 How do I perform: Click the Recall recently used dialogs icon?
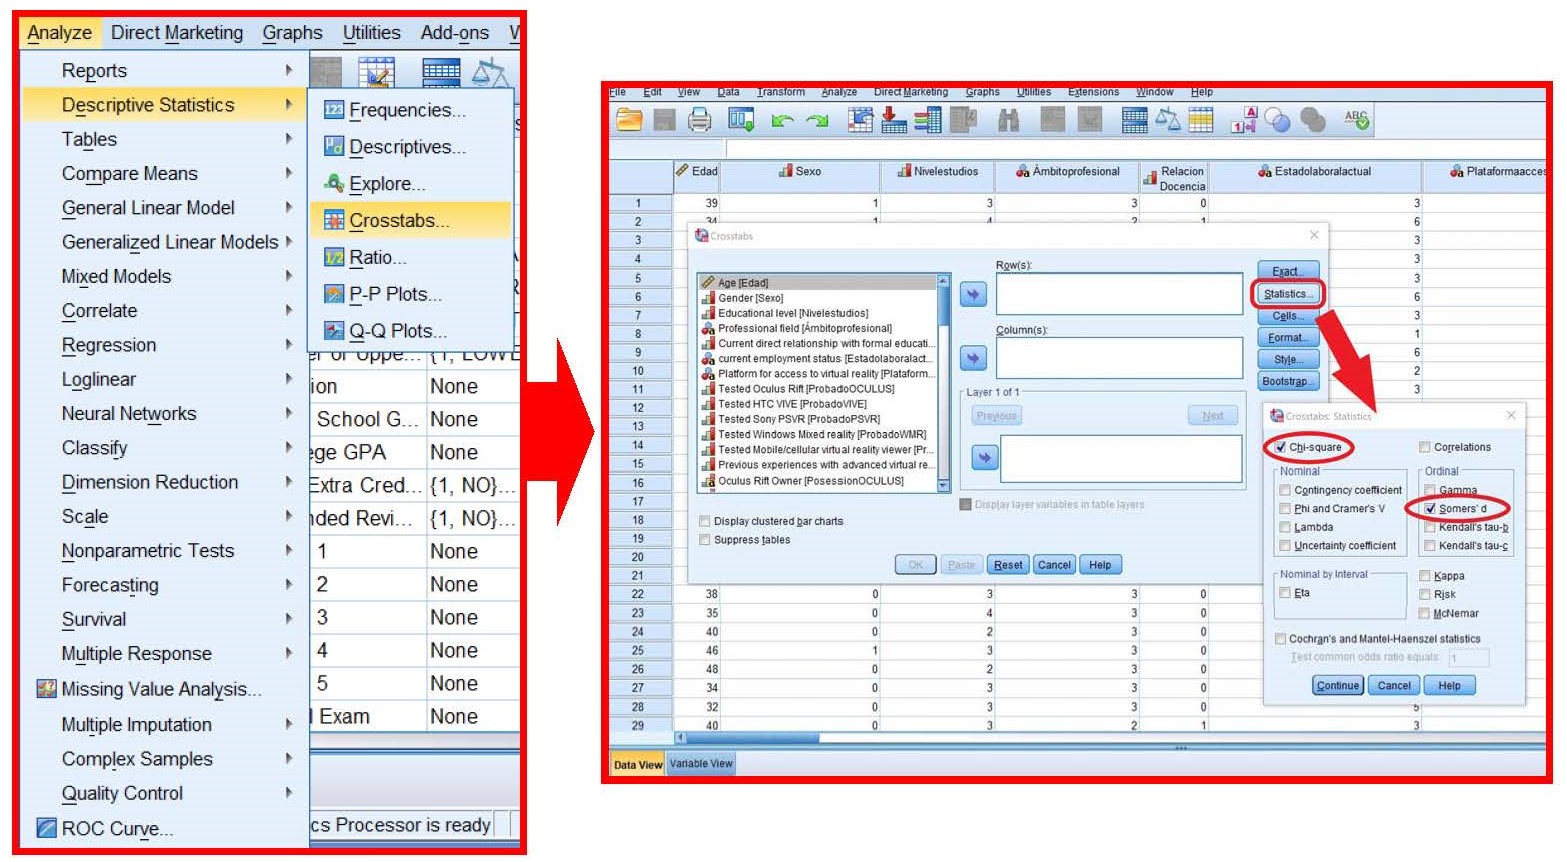[x=741, y=120]
